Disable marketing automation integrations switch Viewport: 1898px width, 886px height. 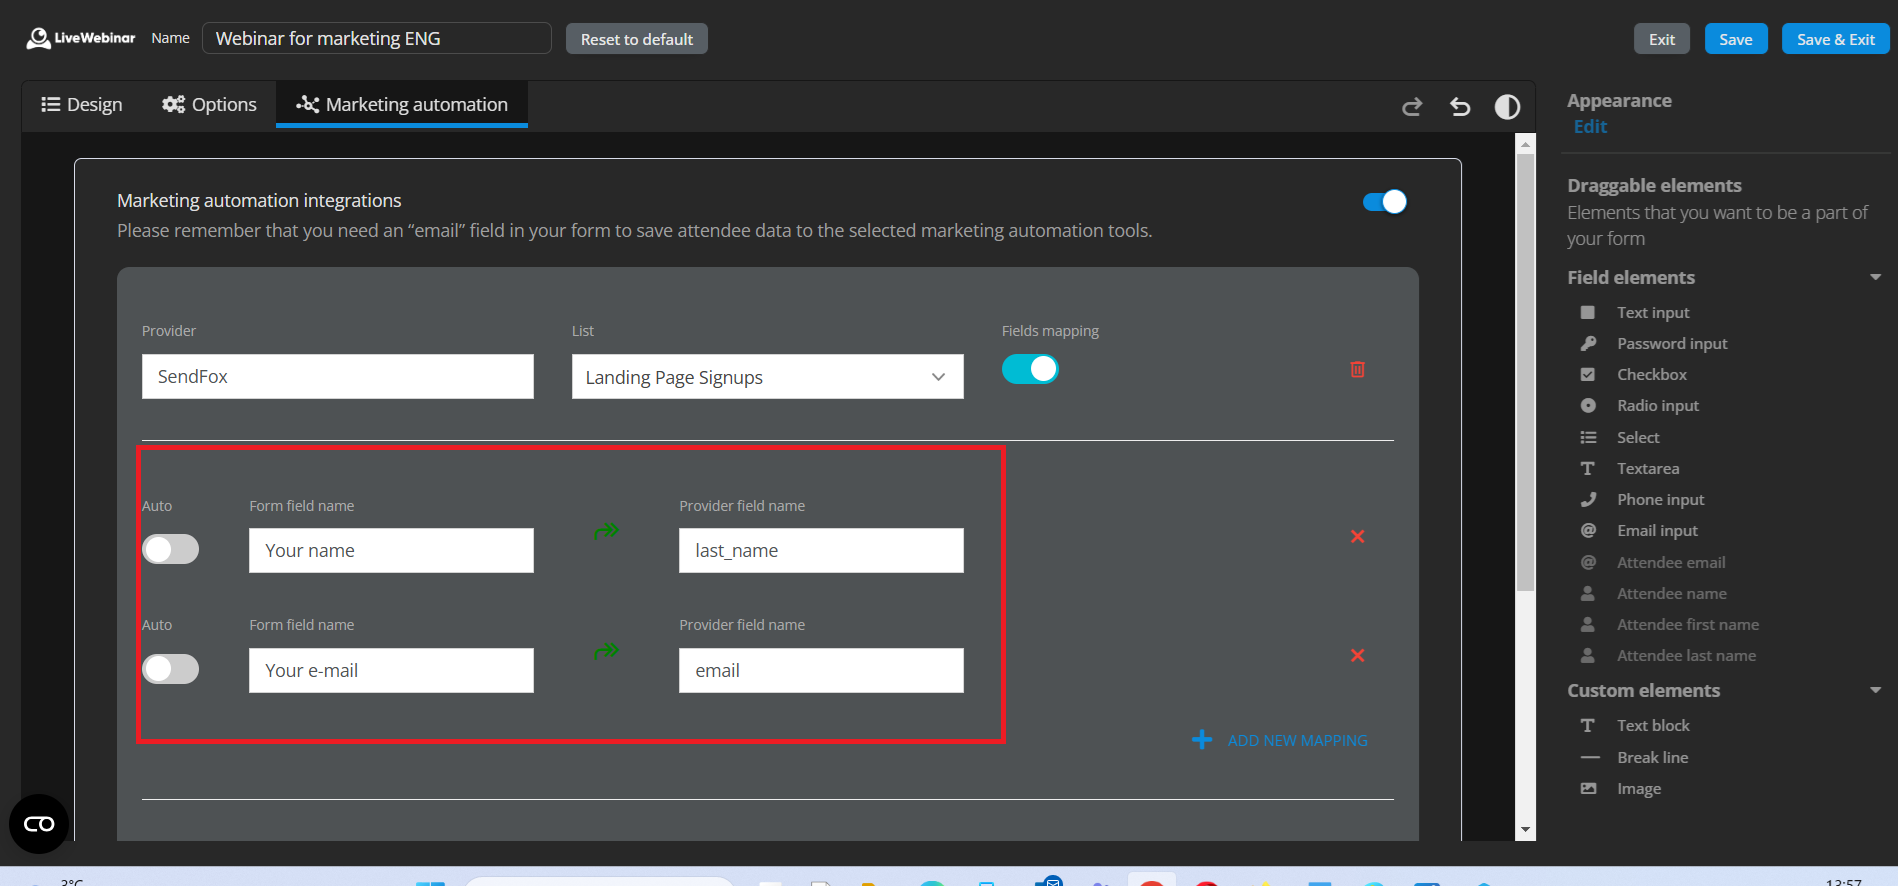[1384, 202]
